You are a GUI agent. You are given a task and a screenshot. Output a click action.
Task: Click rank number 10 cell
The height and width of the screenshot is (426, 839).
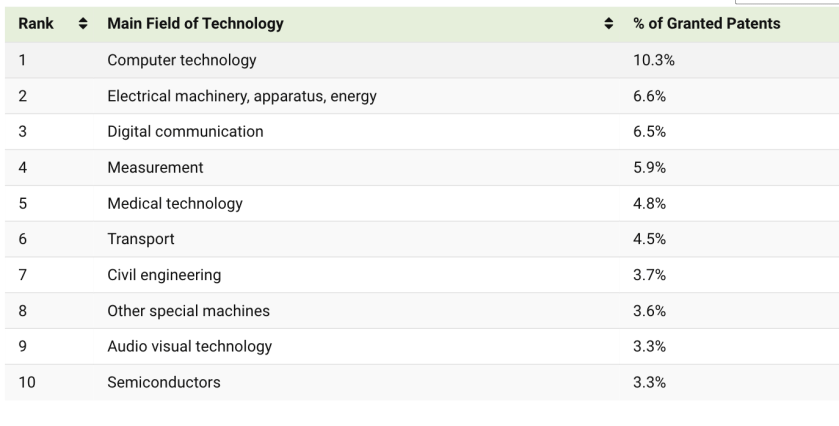click(27, 382)
